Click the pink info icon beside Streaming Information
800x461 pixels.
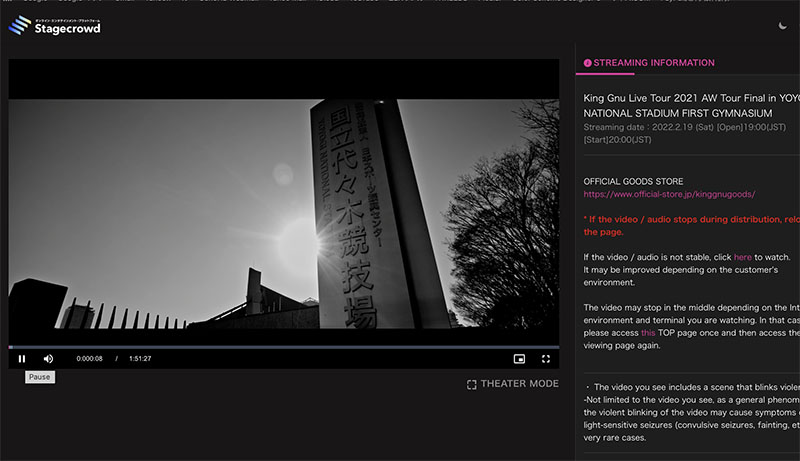[x=587, y=63]
